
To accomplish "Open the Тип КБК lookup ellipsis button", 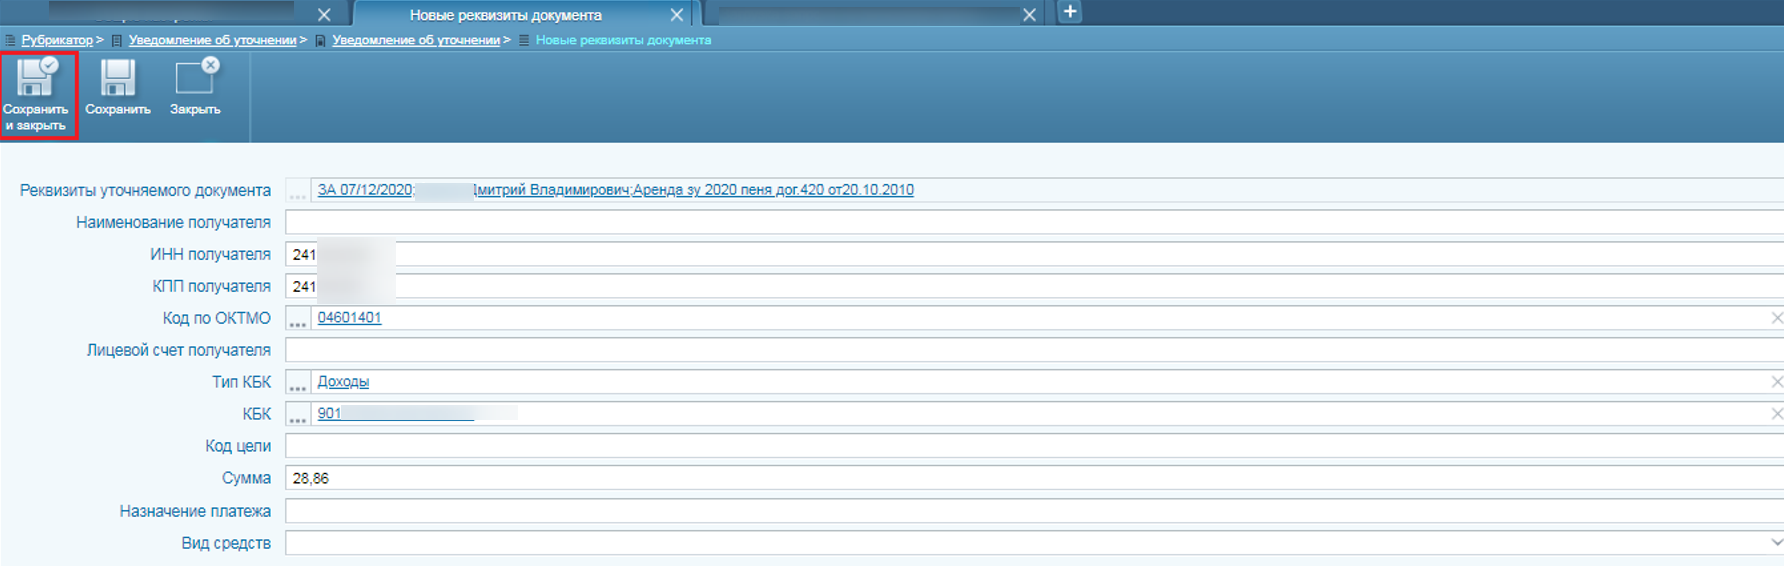I will click(297, 383).
